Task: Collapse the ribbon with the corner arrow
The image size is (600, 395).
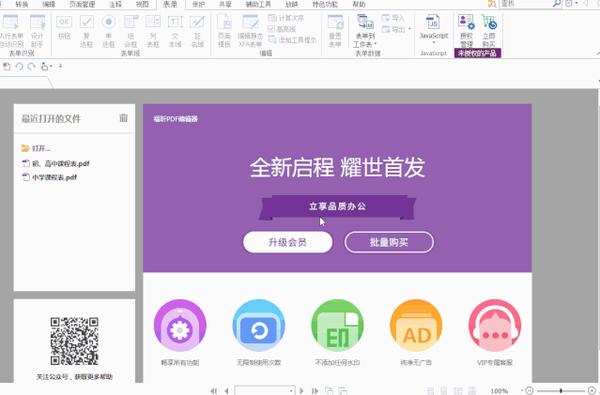Action: 597,53
